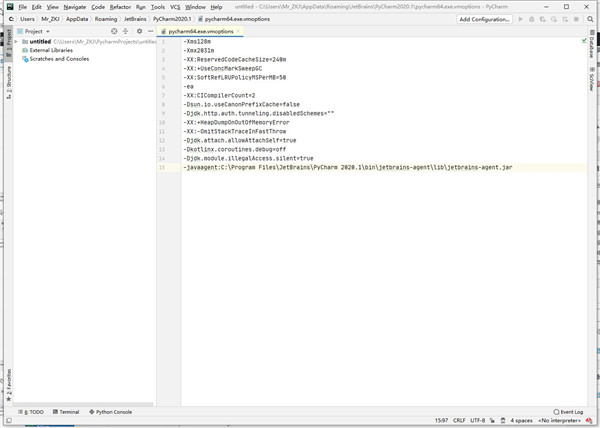Close the pycharm64.exe.vmoptions tab
Screen dimensions: 600x428
238,31
